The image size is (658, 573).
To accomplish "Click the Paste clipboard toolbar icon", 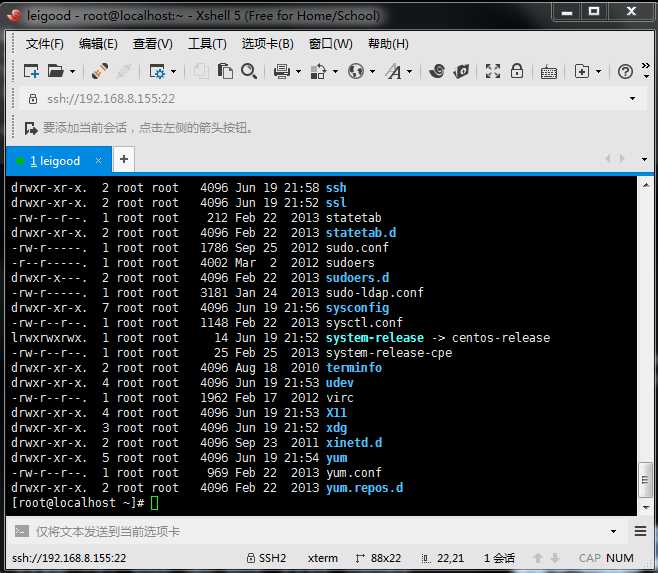I will (x=225, y=71).
